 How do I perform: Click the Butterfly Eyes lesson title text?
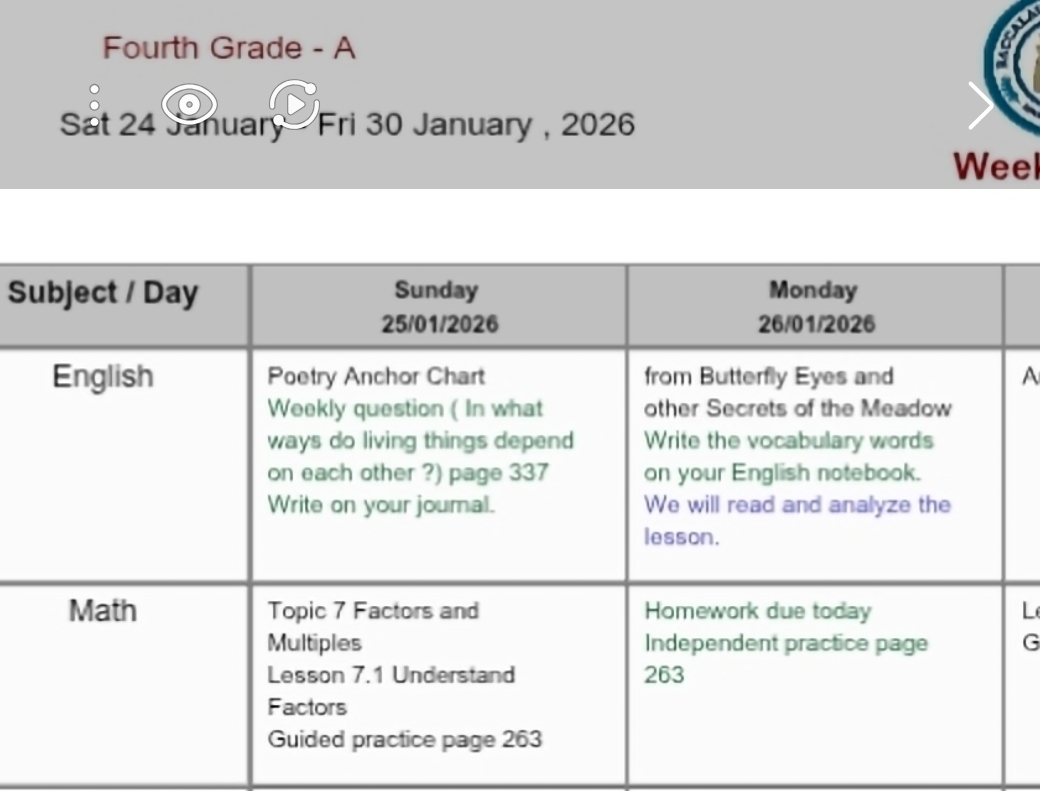coord(796,392)
